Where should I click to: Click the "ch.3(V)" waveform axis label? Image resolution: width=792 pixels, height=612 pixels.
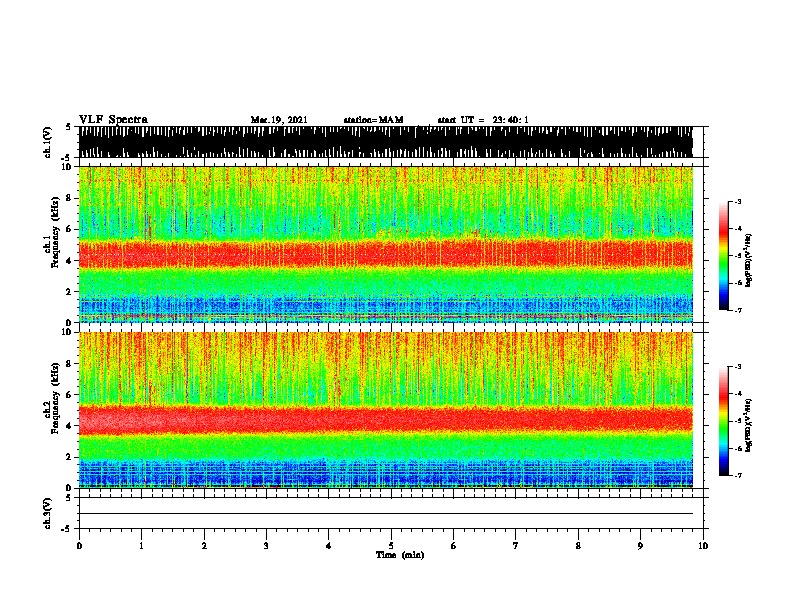(48, 513)
